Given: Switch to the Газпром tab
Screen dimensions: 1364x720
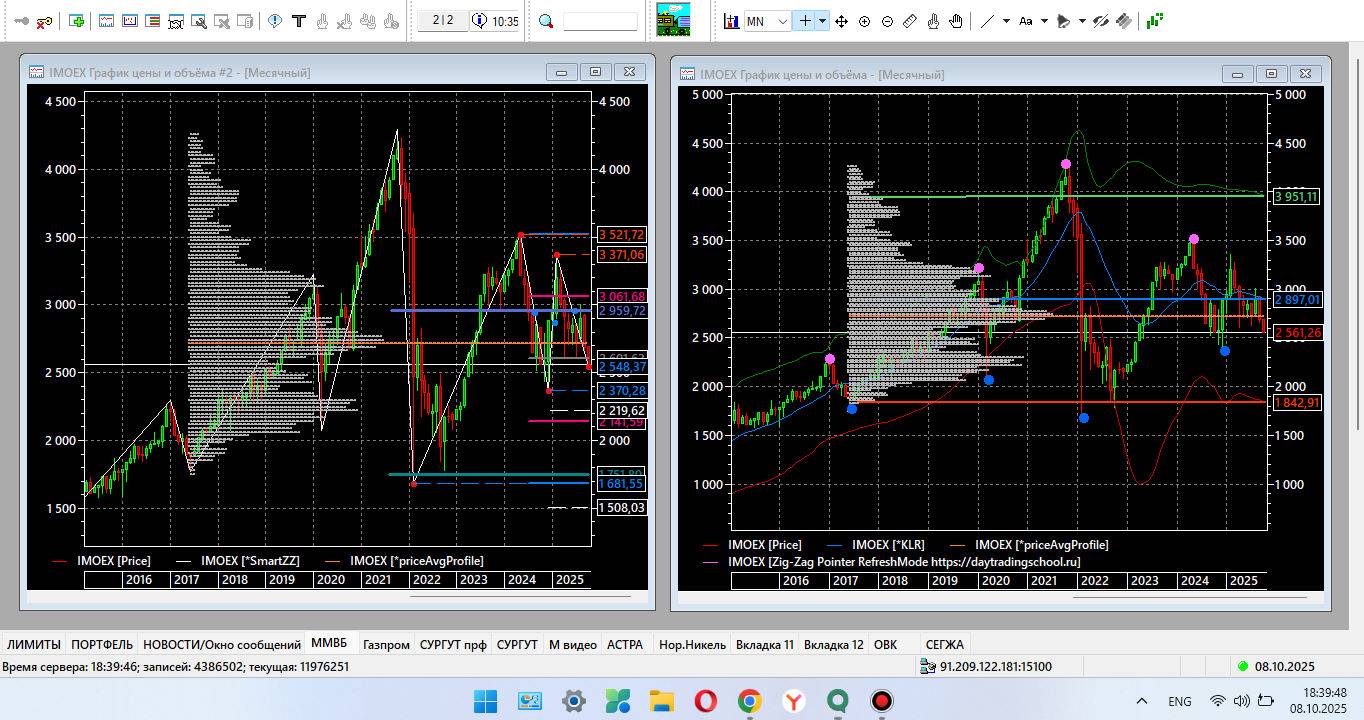Looking at the screenshot, I should (386, 645).
